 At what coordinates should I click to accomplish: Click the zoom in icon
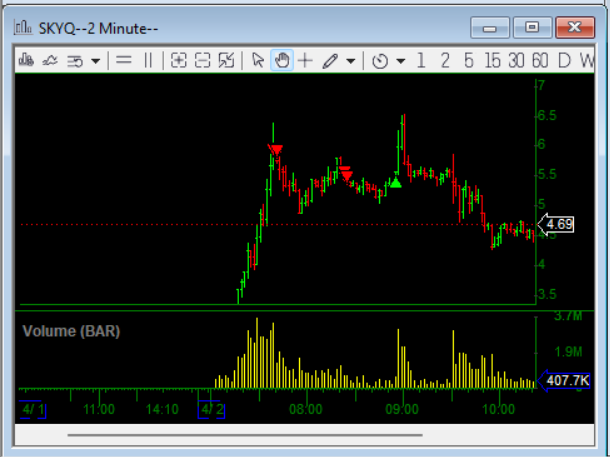point(179,61)
